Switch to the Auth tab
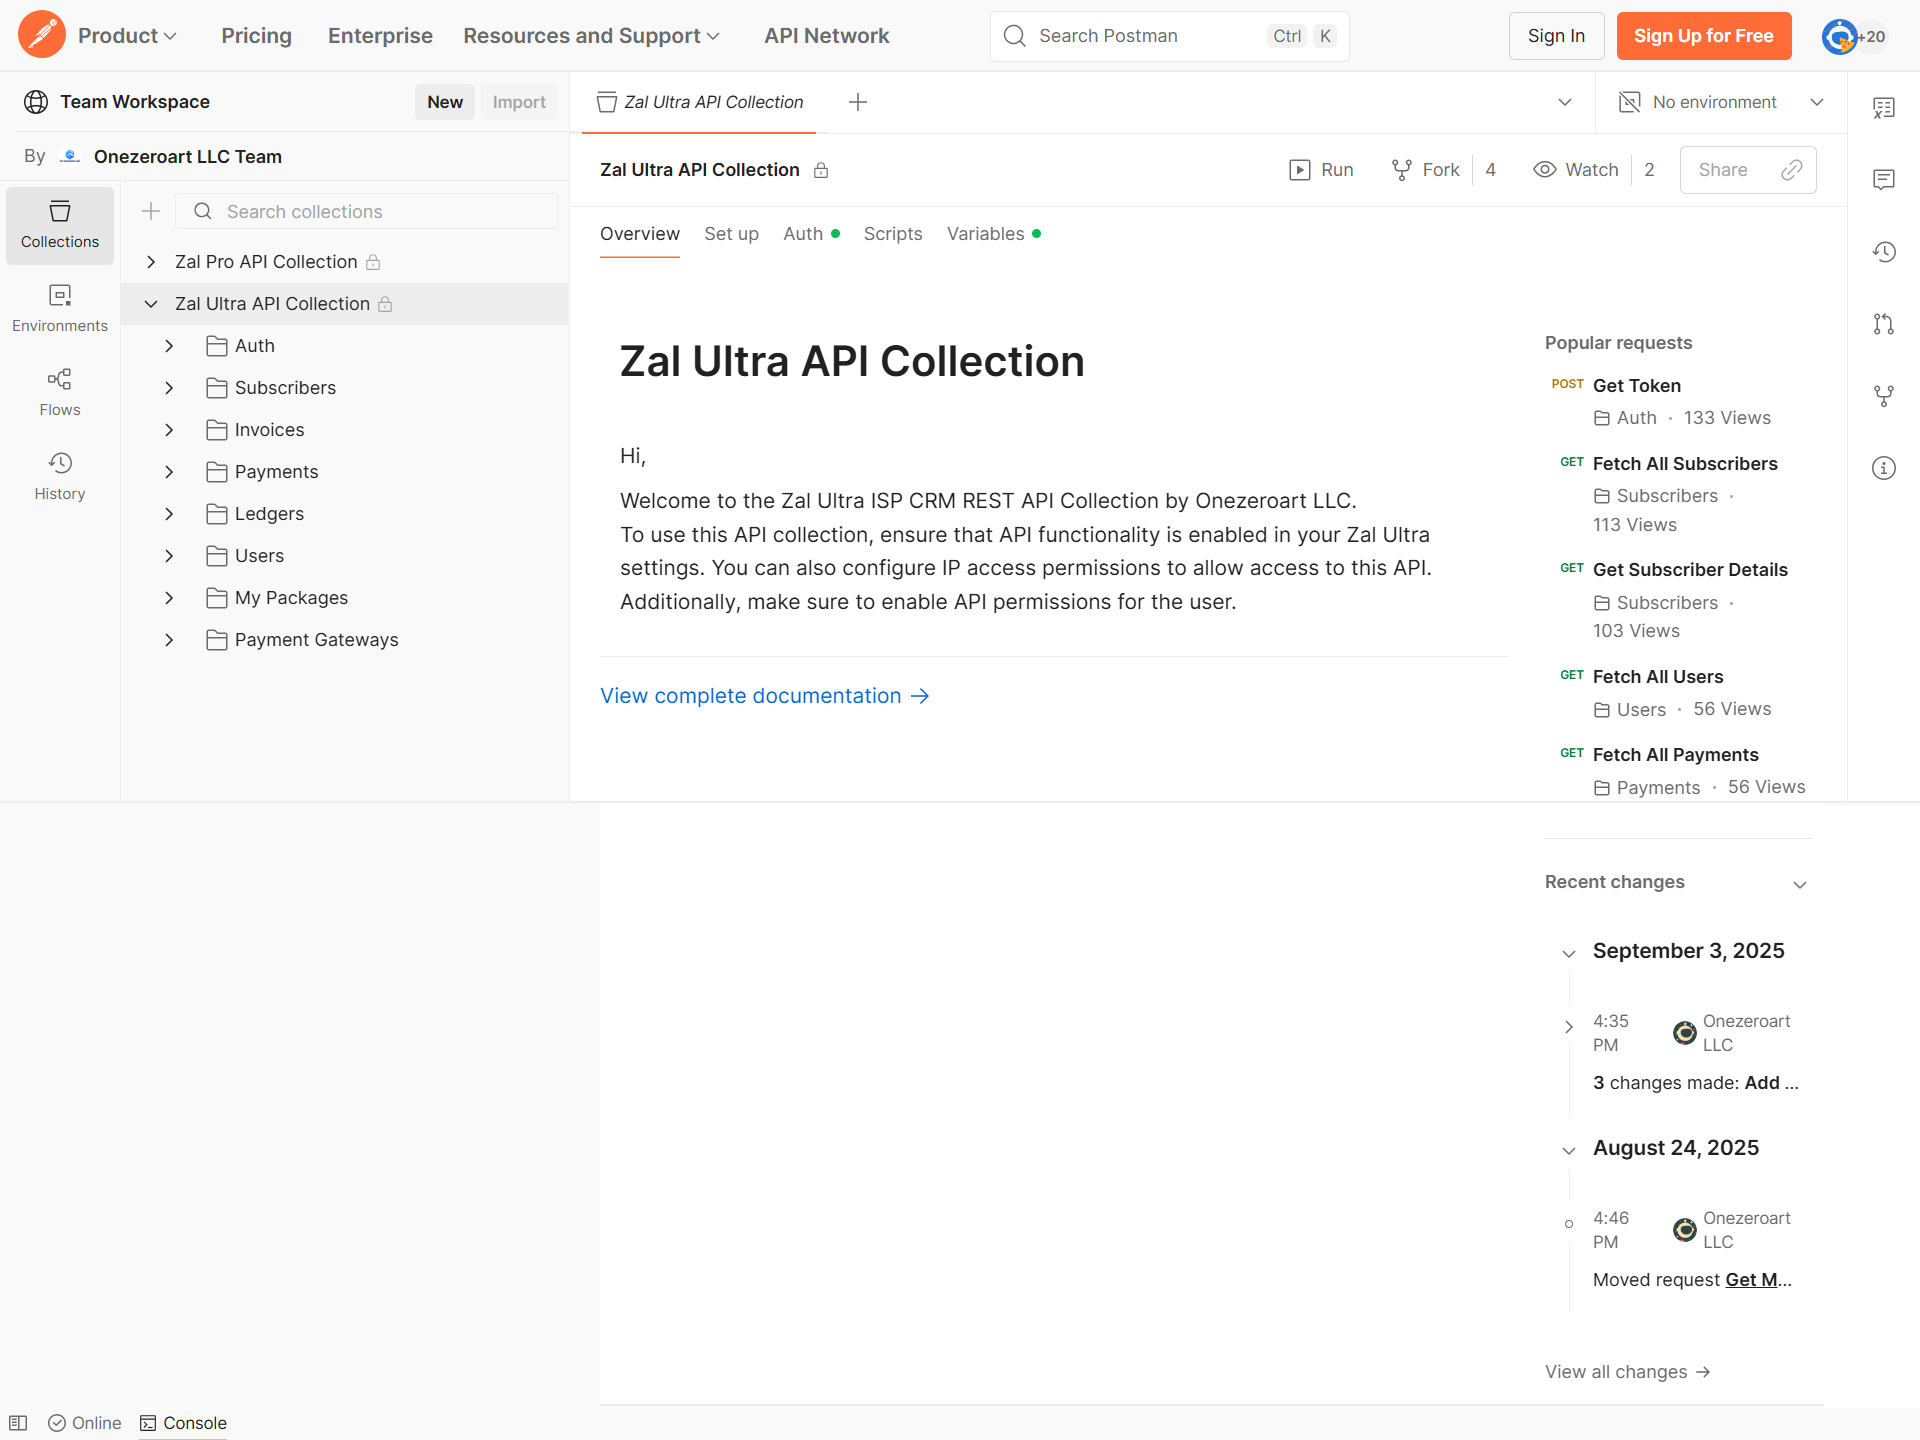 click(x=811, y=234)
